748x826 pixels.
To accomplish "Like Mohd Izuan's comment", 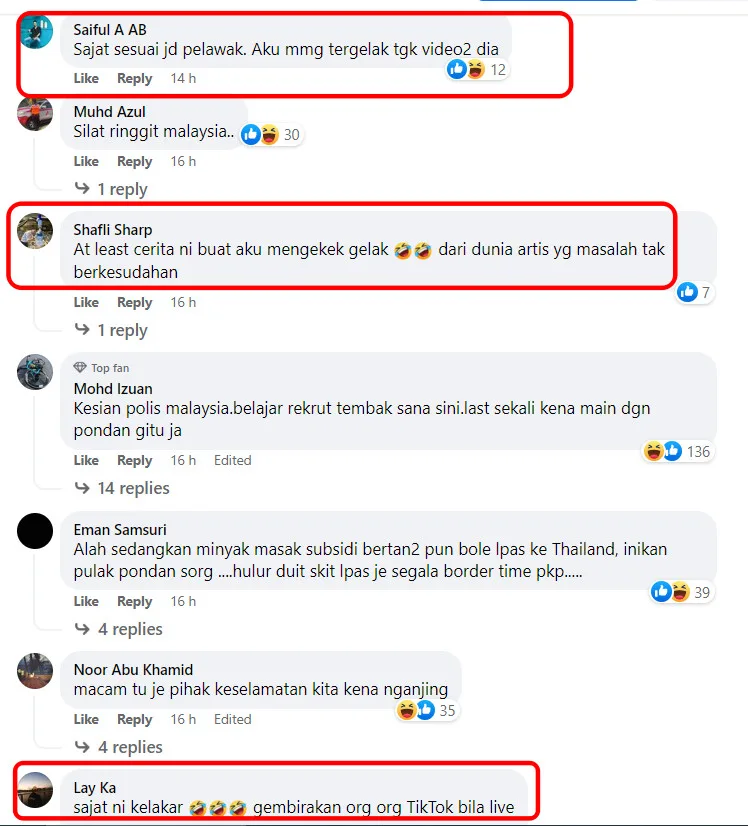I will click(x=86, y=460).
